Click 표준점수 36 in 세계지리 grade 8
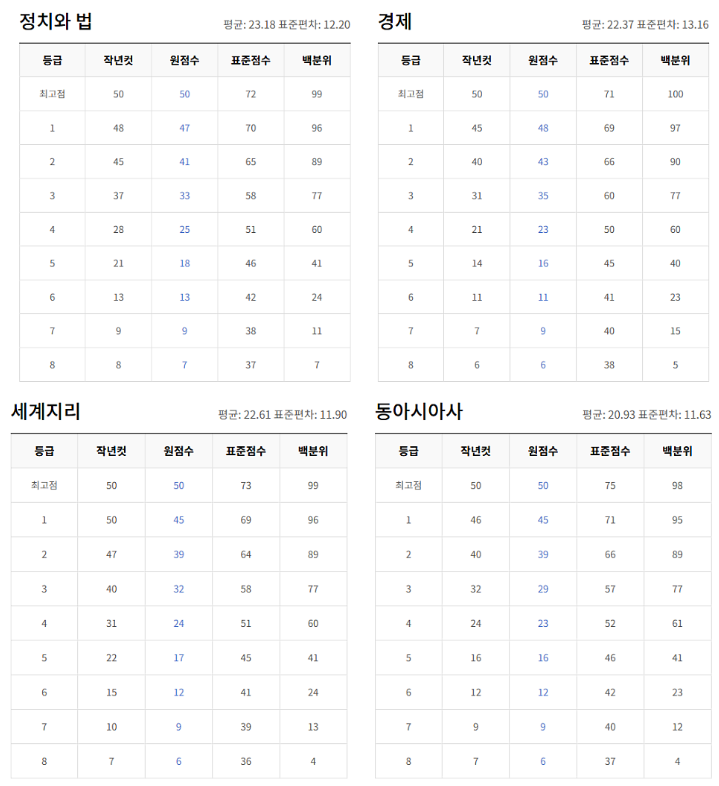719x786 pixels. click(x=246, y=761)
